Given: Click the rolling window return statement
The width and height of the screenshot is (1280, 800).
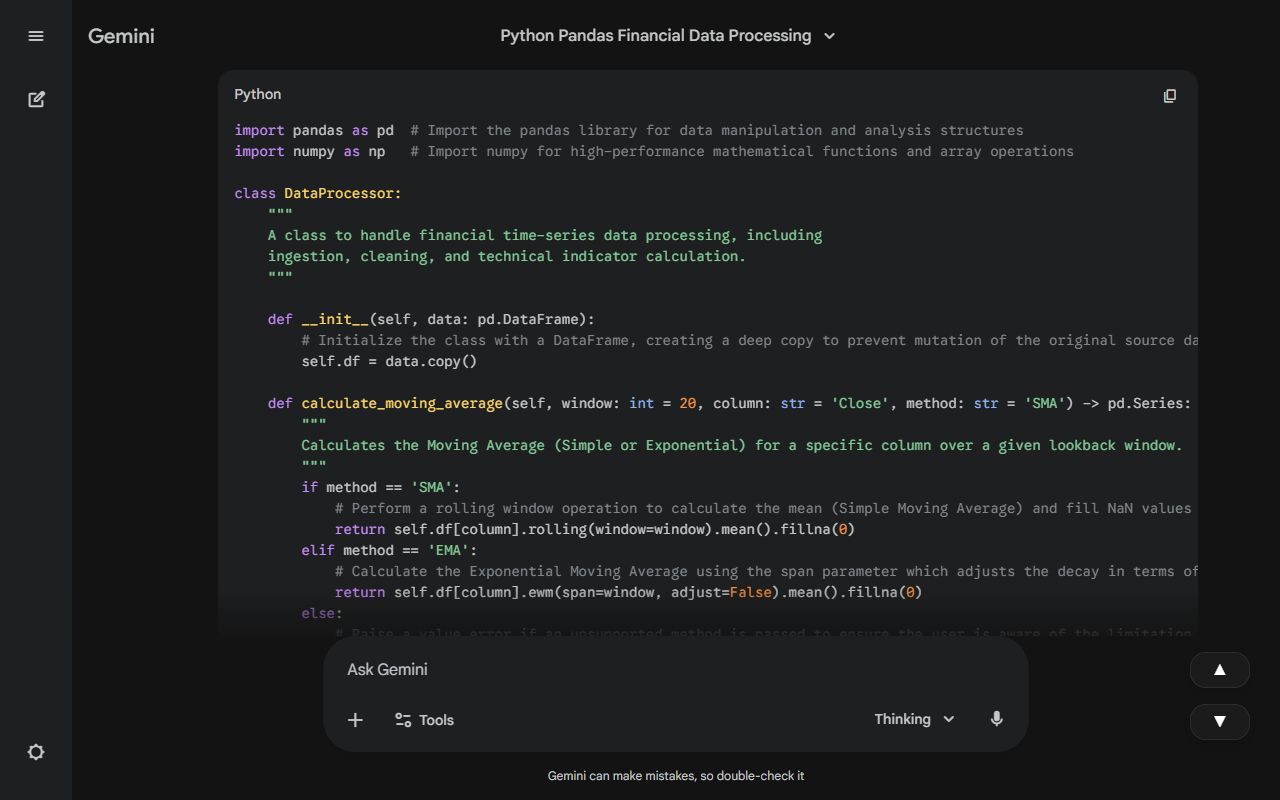Looking at the screenshot, I should tap(595, 529).
